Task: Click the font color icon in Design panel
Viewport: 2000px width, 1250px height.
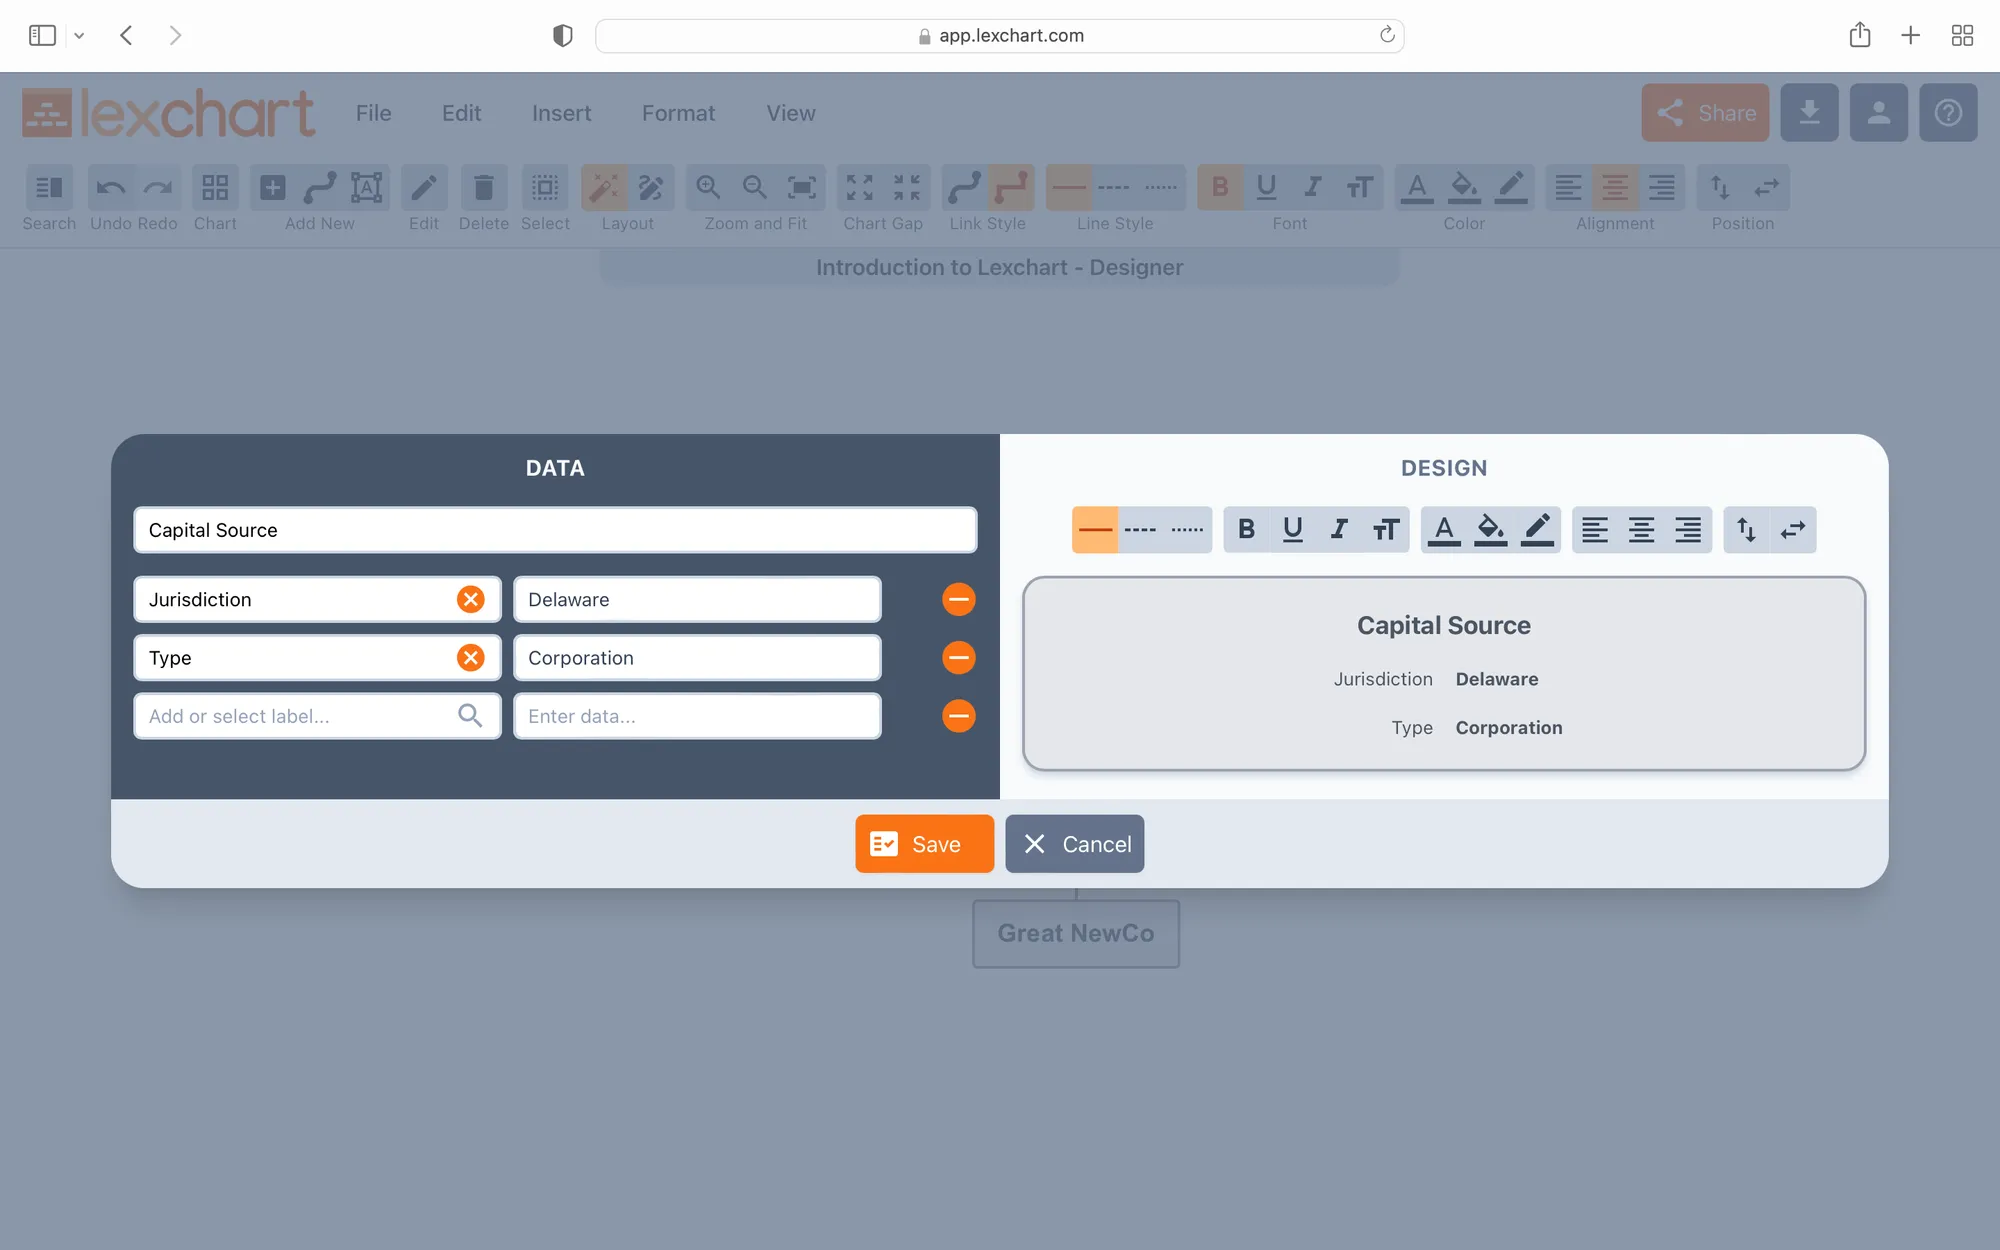Action: pyautogui.click(x=1443, y=530)
